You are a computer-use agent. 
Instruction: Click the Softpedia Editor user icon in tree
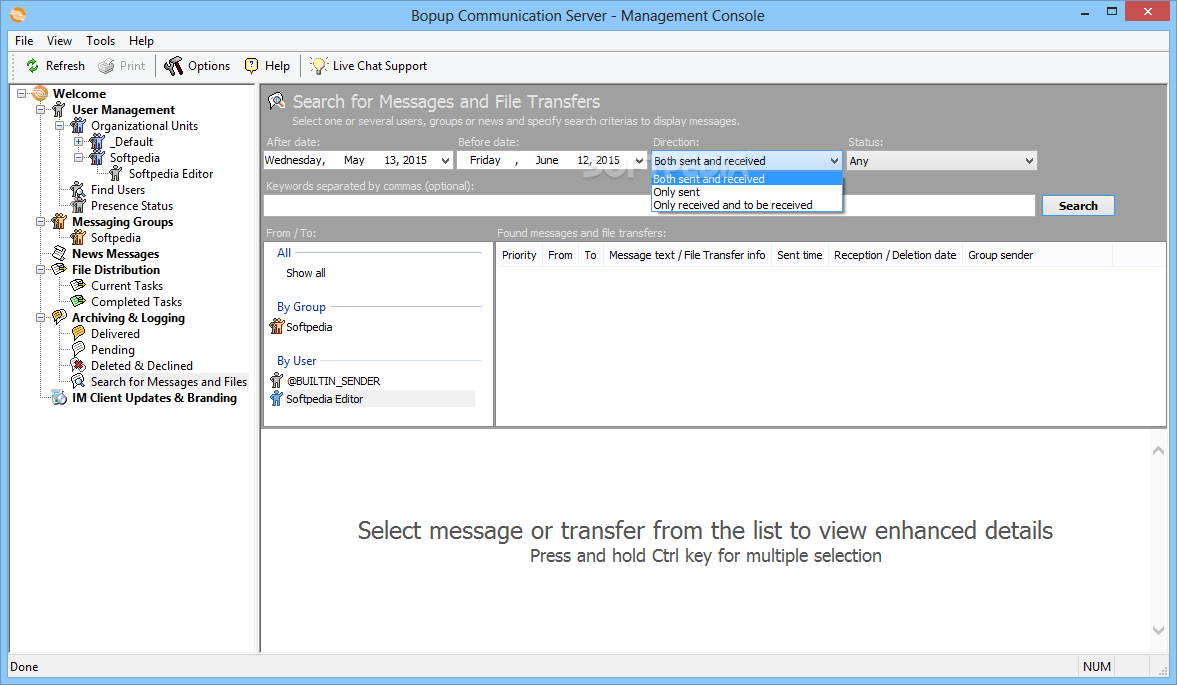click(x=116, y=174)
